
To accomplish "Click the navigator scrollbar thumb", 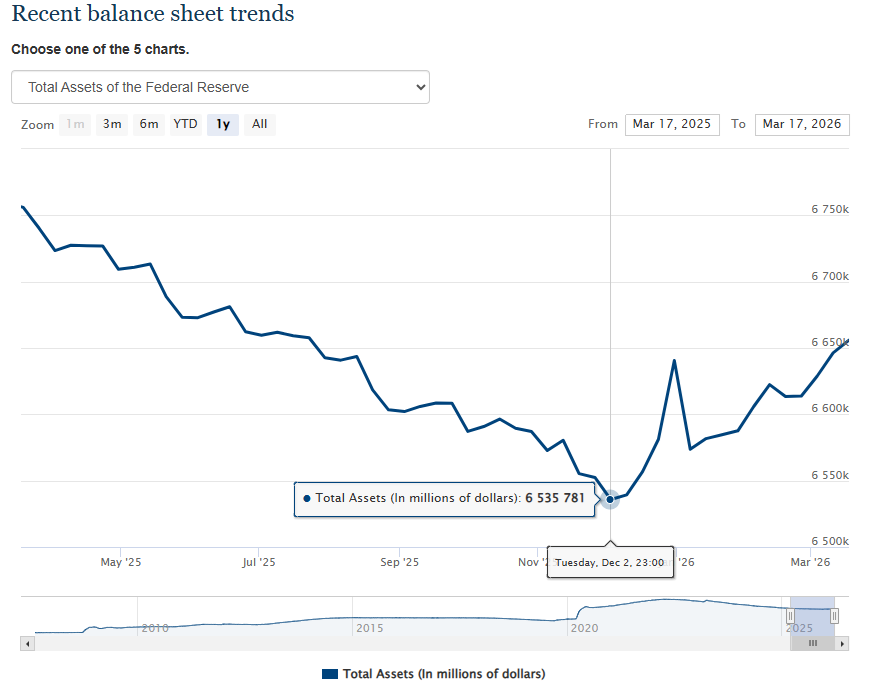I will pos(812,644).
